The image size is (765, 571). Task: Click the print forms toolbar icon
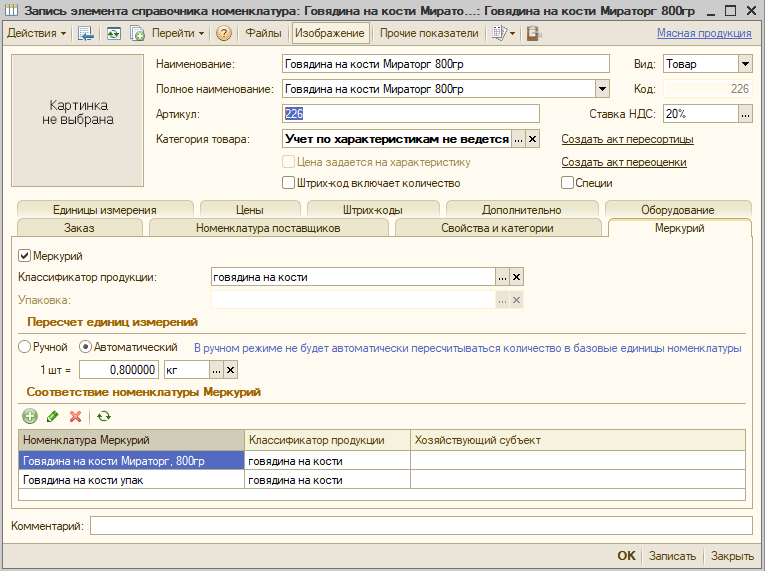[x=499, y=33]
